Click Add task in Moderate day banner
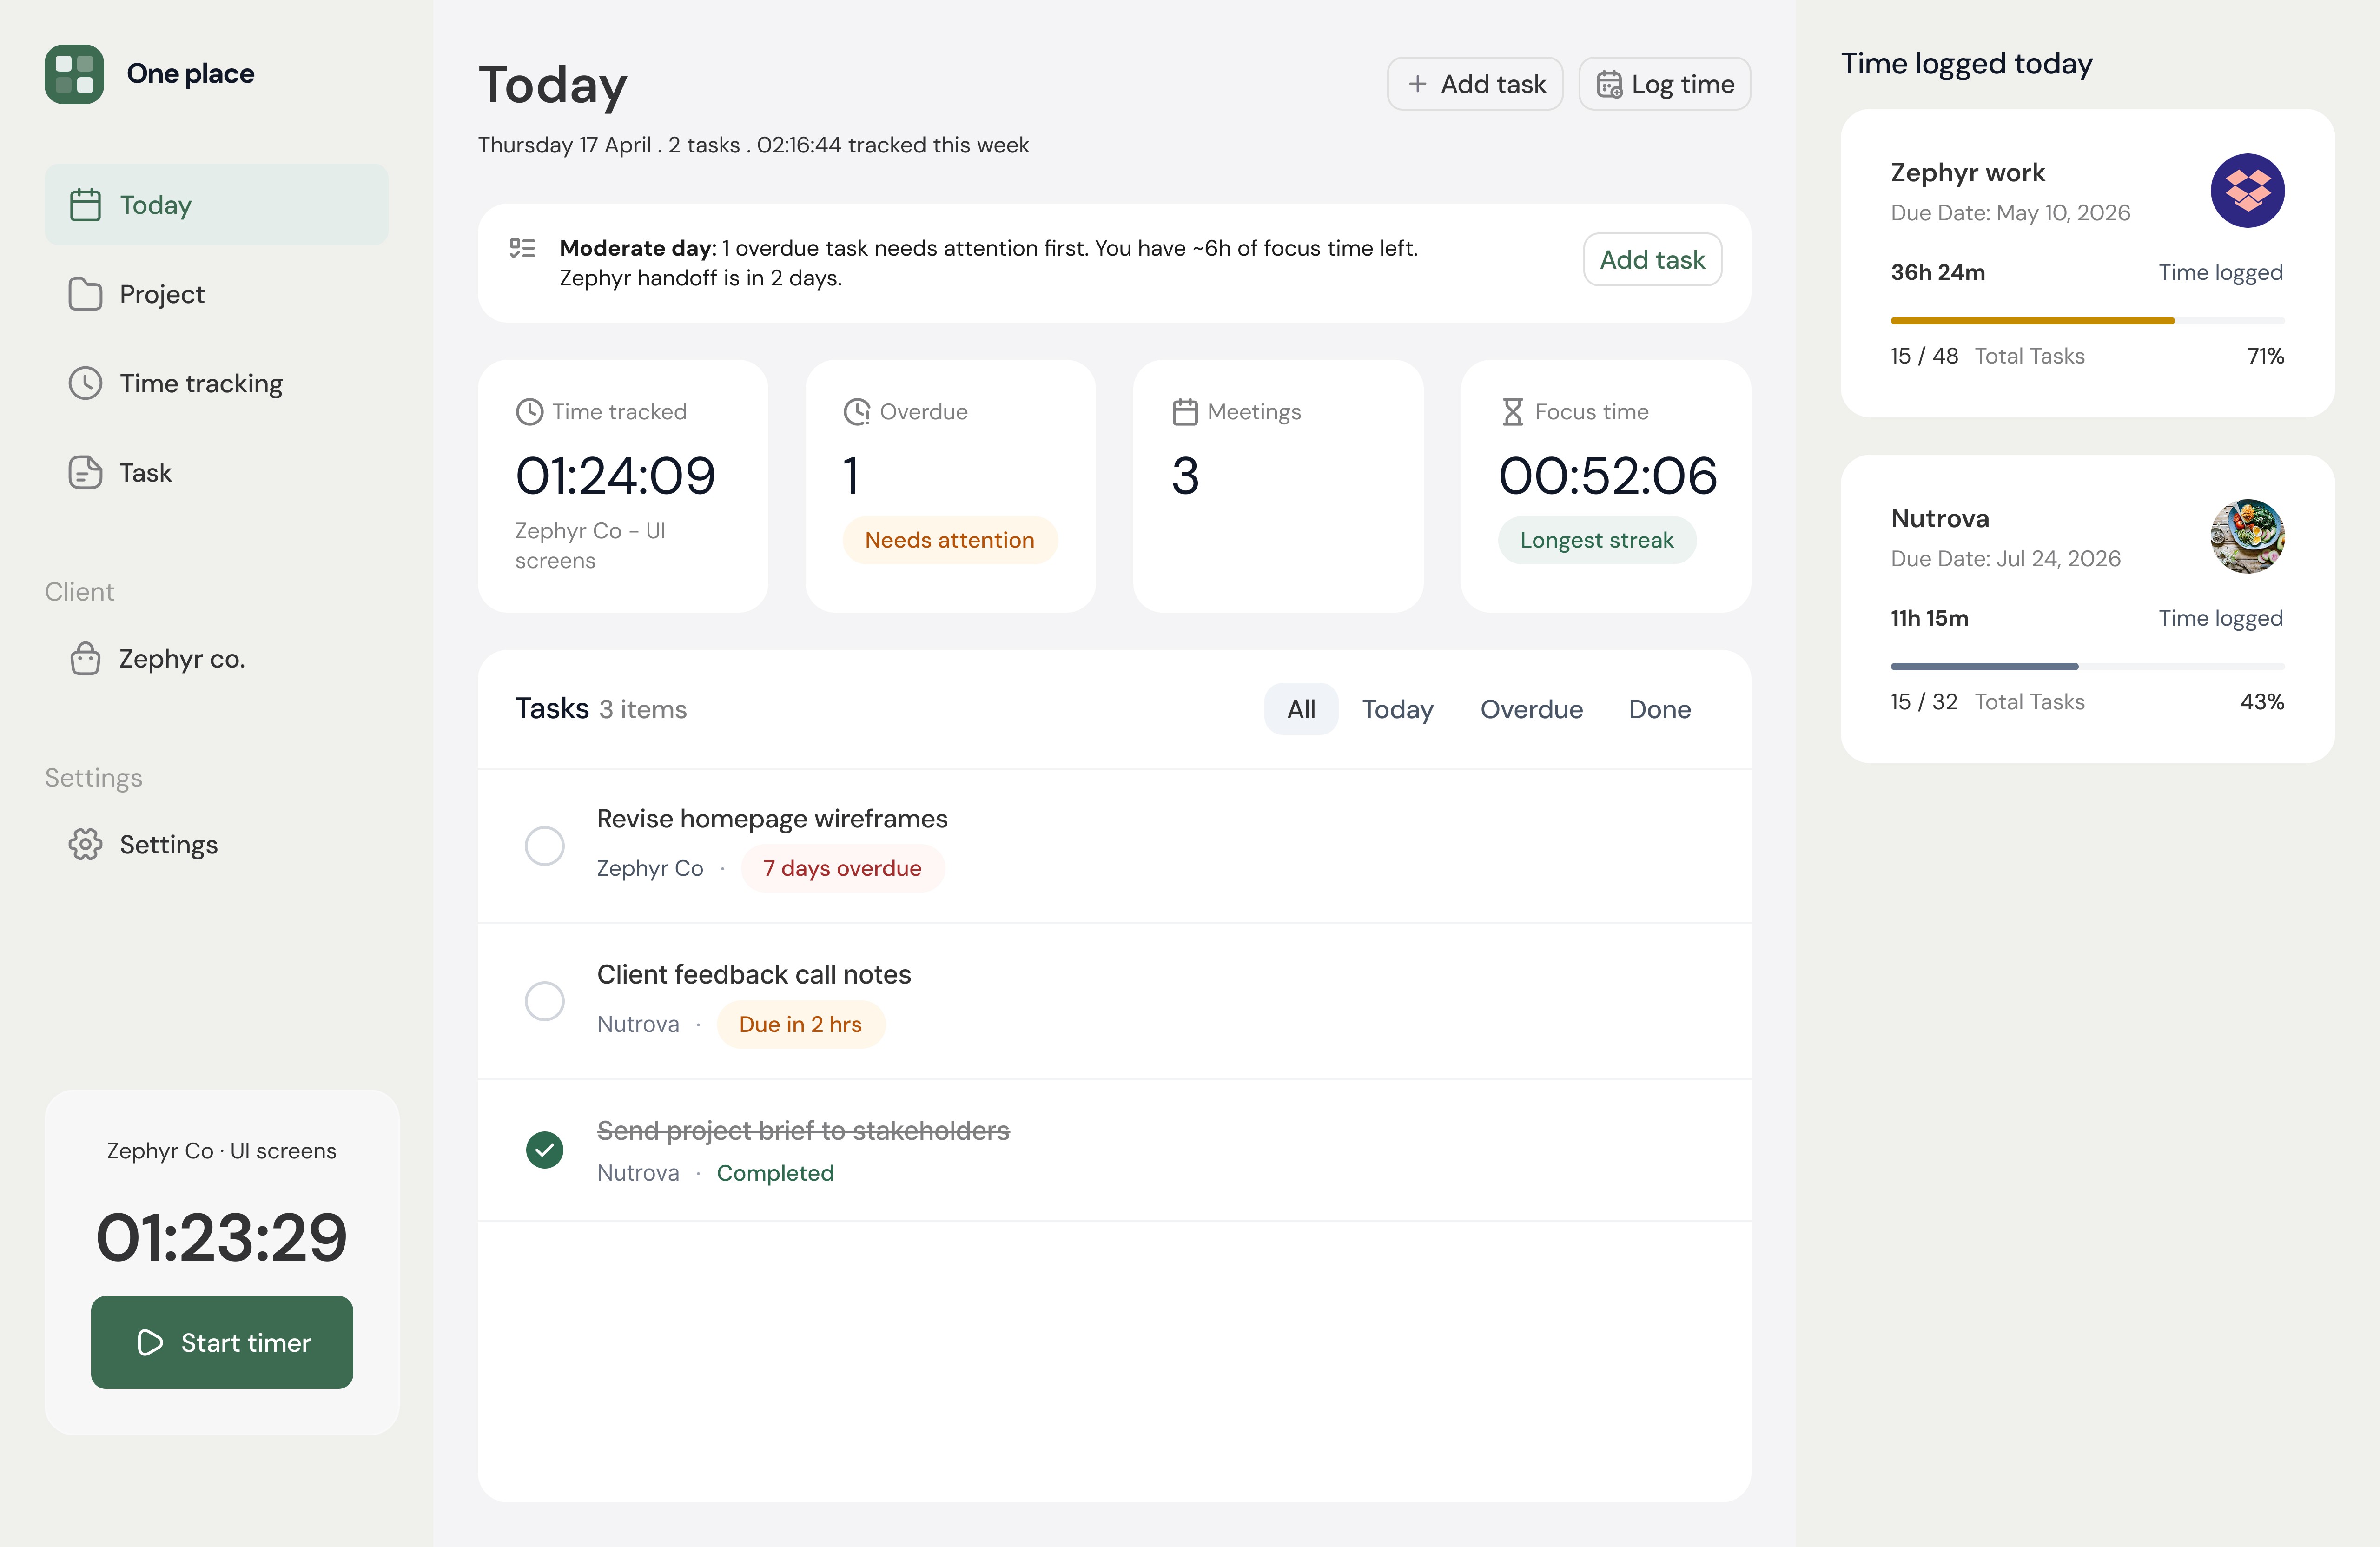Screen dimensions: 2380x1547 click(1652, 260)
